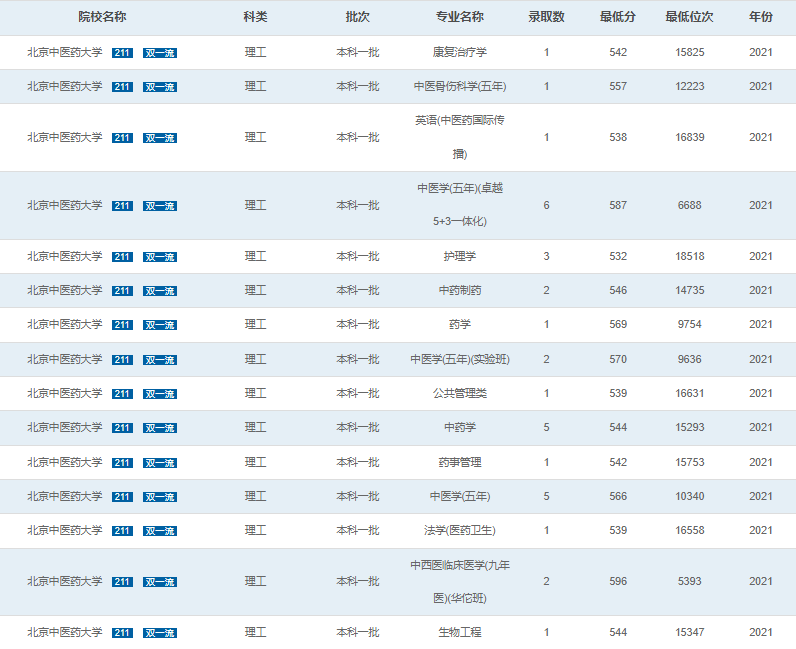This screenshot has height=649, width=796.
Task: Click the 211 badge in the 卓越5+3一体化 row
Action: (122, 206)
